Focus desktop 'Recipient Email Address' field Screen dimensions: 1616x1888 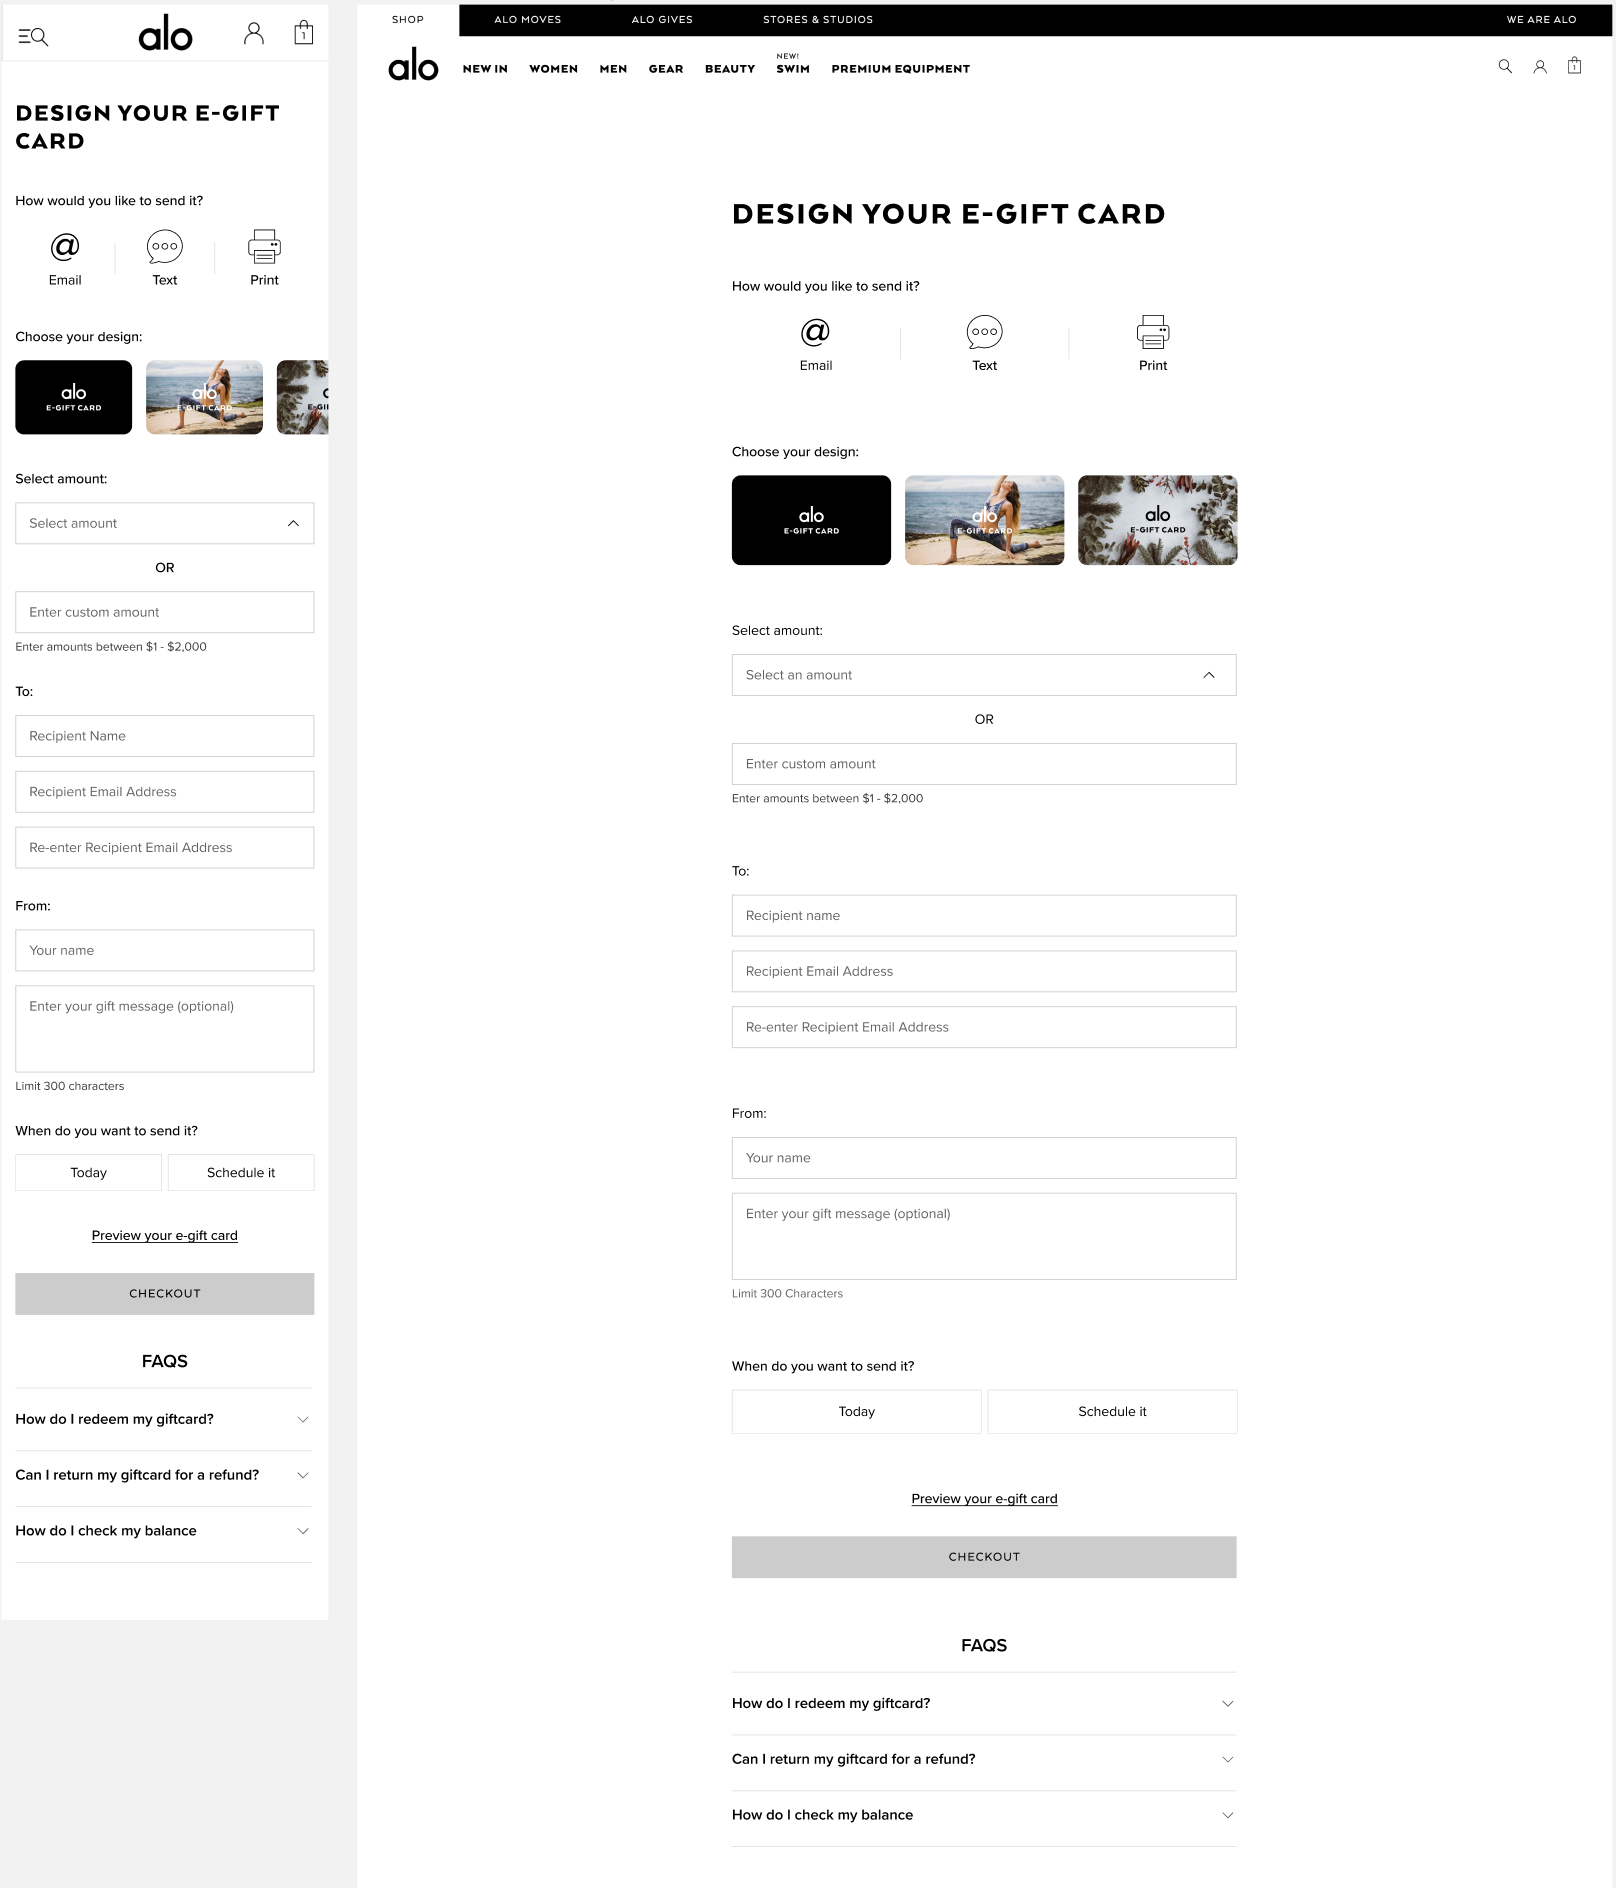pos(984,972)
